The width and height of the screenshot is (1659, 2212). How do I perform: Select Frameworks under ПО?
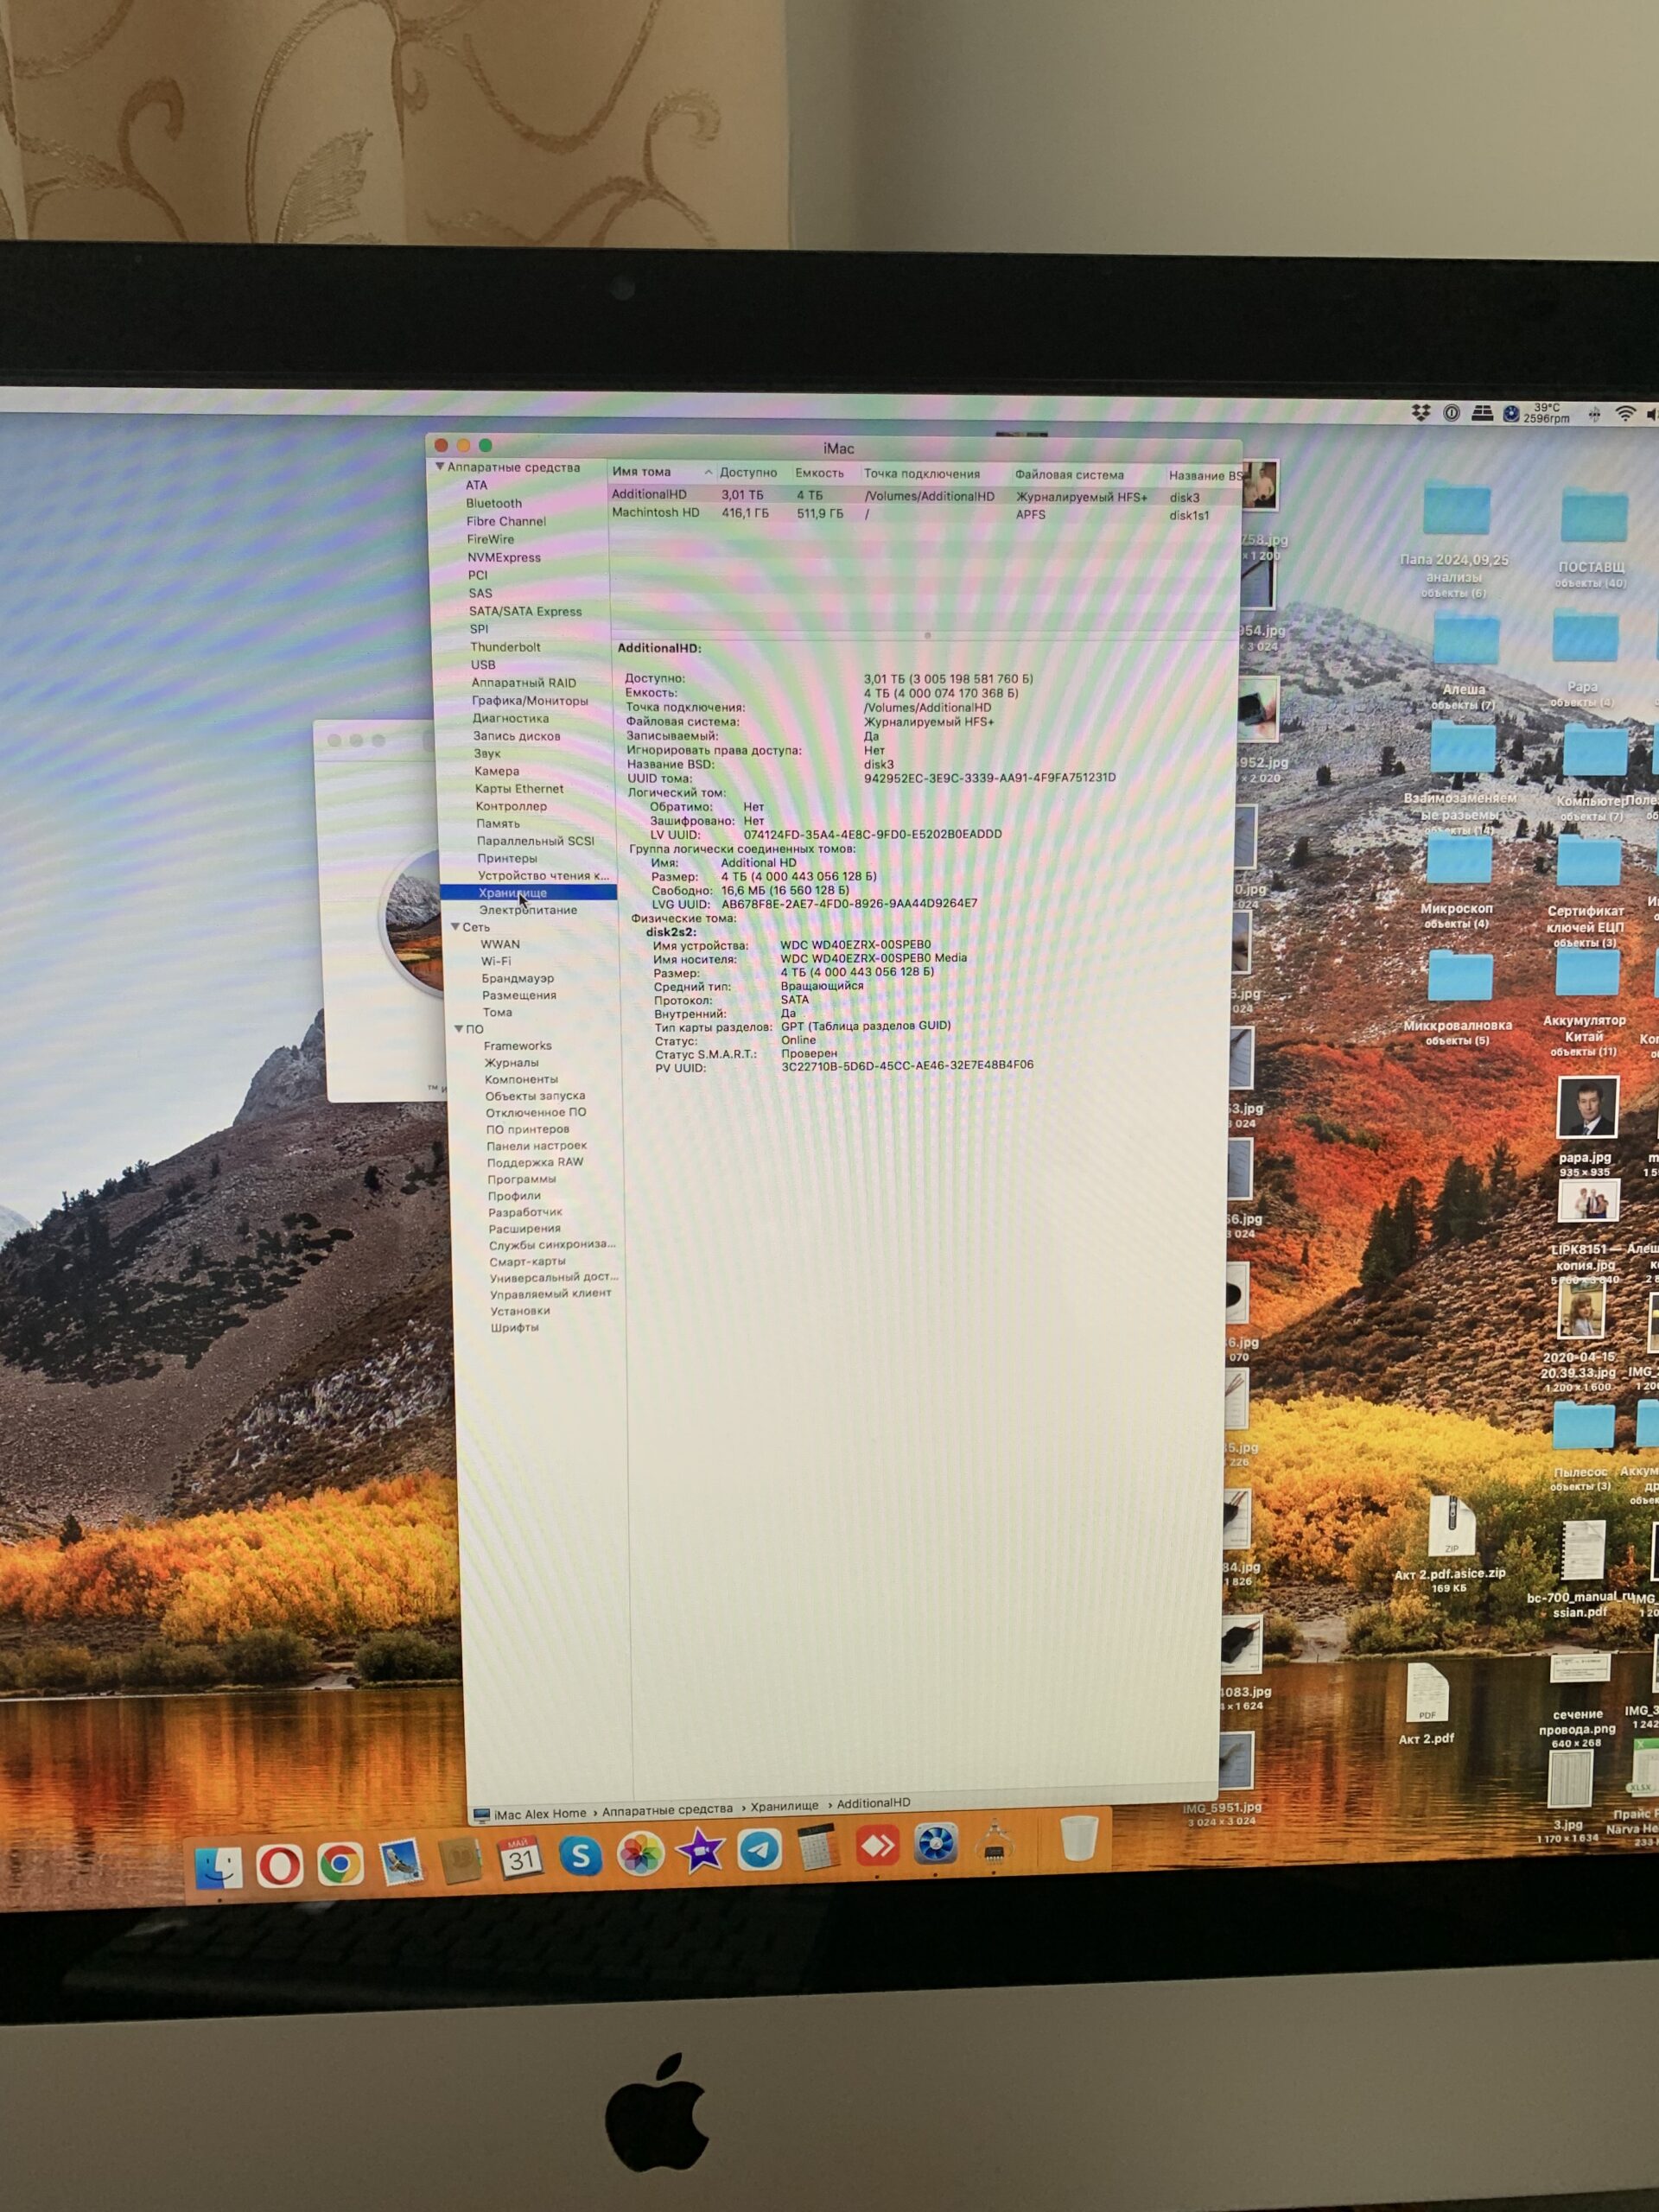tap(517, 1045)
